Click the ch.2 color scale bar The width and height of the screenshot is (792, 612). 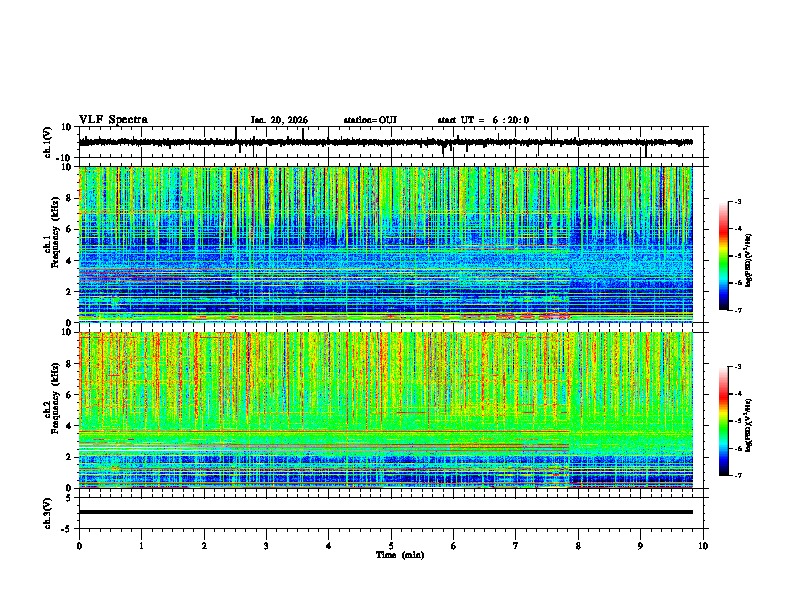click(x=724, y=421)
